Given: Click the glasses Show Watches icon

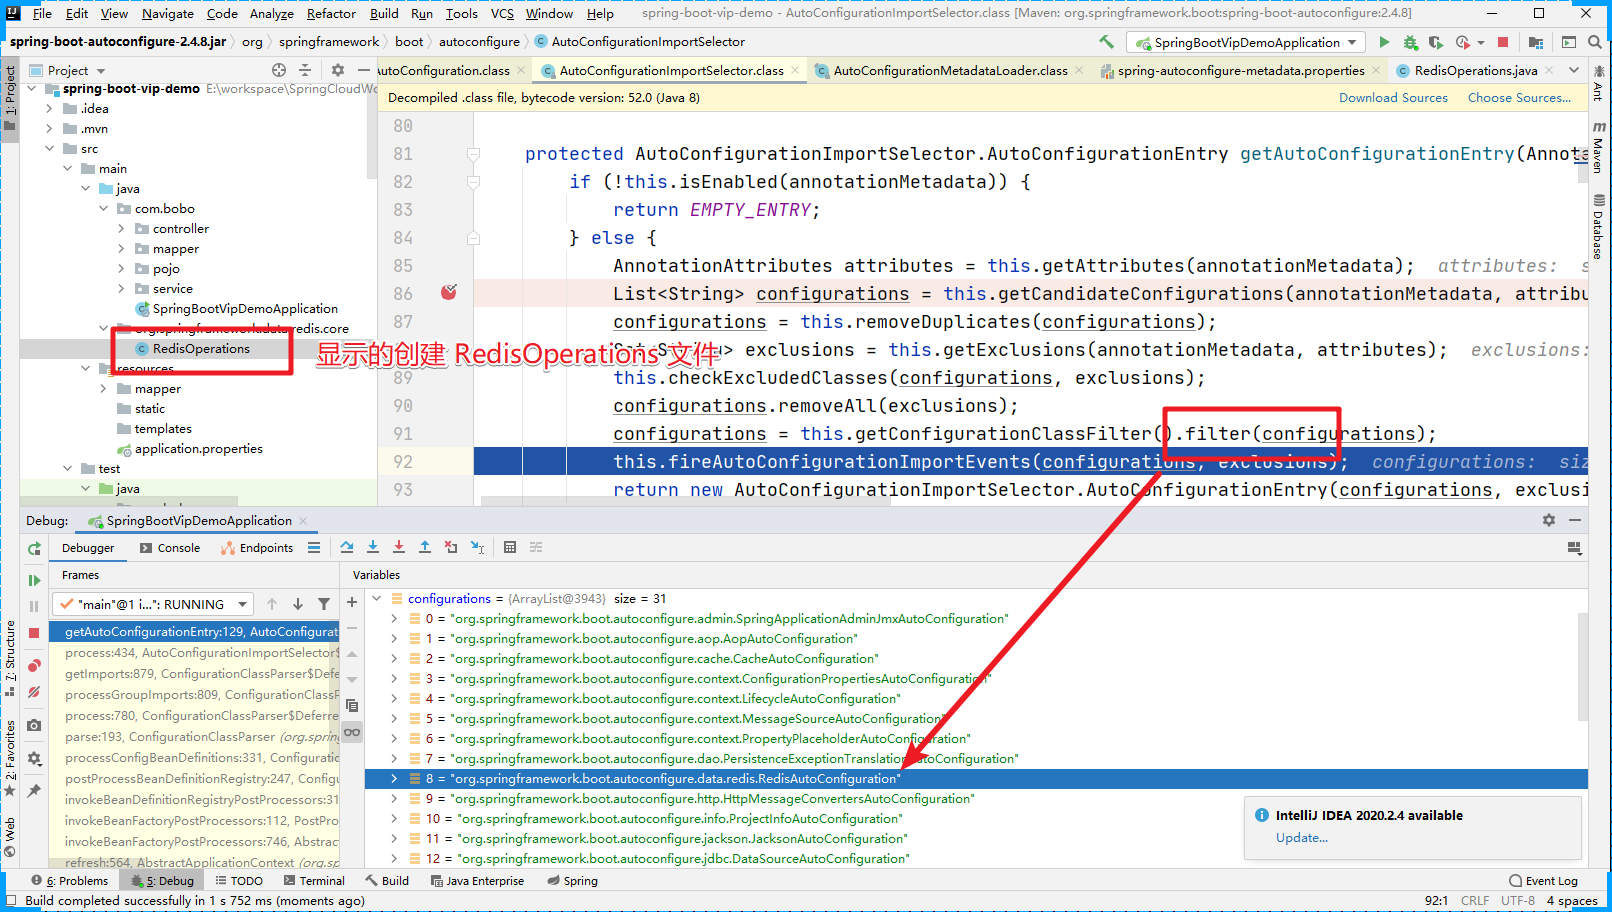Looking at the screenshot, I should (x=352, y=732).
